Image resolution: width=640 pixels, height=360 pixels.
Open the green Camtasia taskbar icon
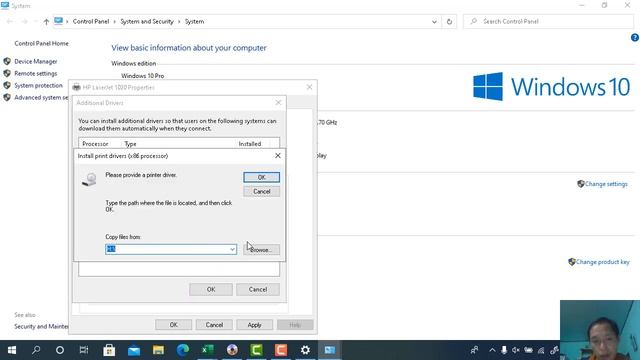click(x=256, y=350)
